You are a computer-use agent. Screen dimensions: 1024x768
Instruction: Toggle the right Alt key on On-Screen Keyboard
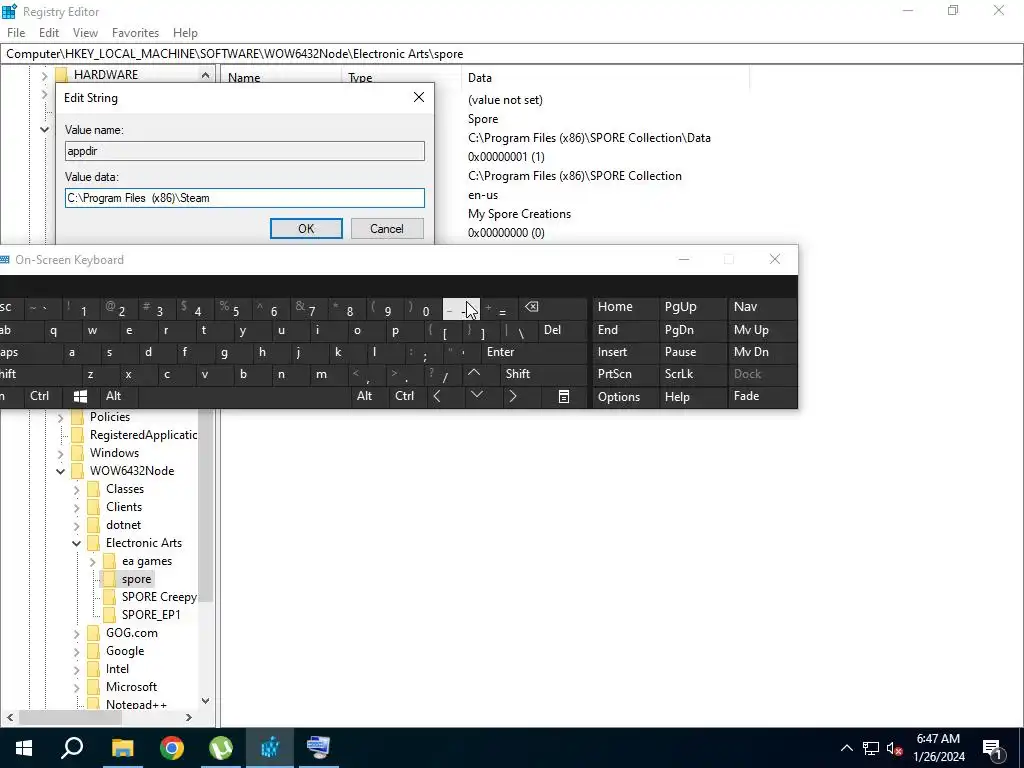pyautogui.click(x=364, y=396)
